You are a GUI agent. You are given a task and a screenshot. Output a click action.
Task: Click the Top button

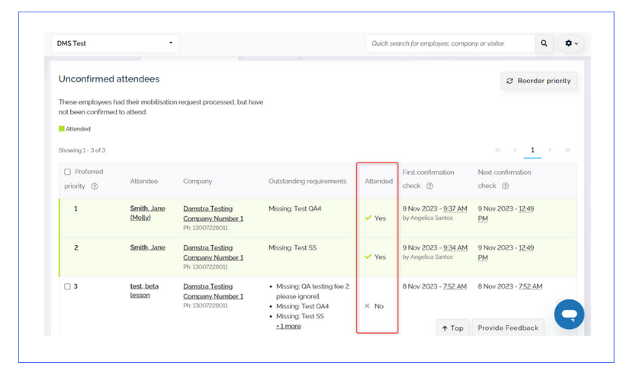(453, 328)
